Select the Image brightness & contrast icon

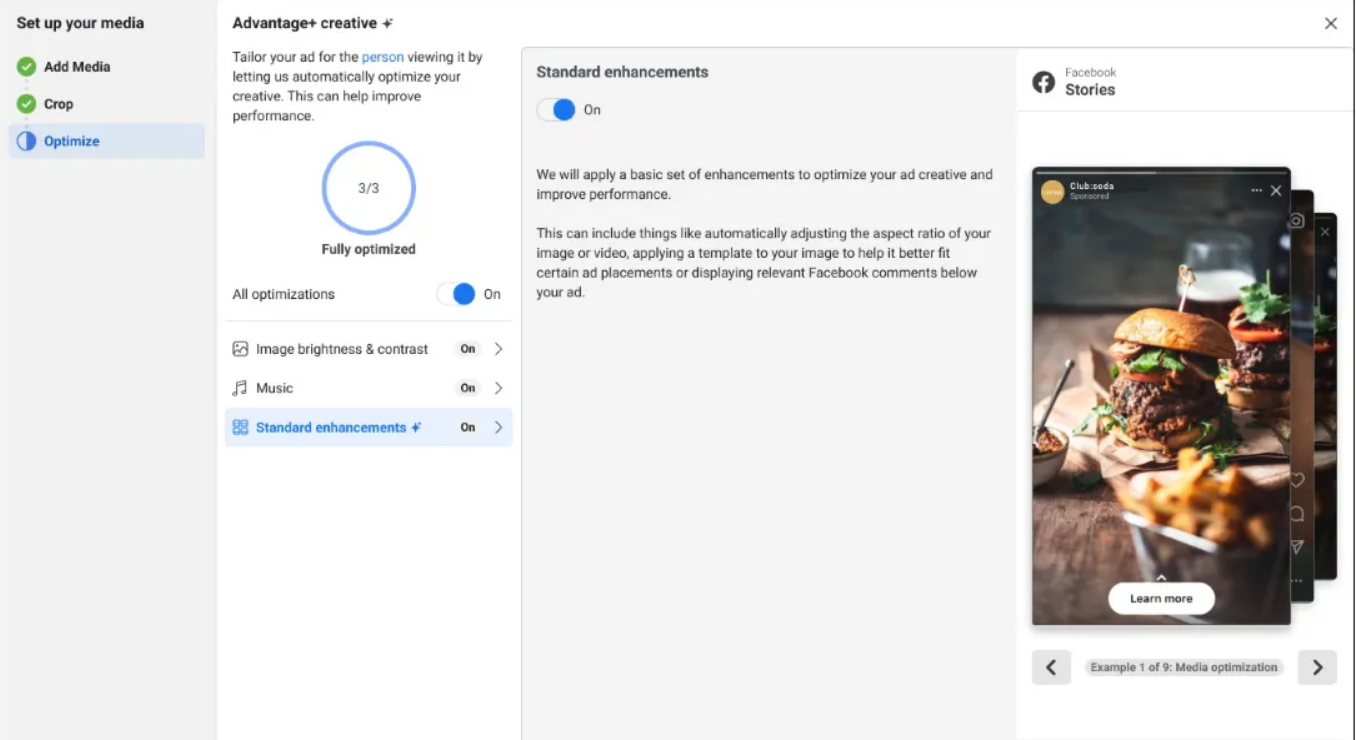tap(240, 348)
